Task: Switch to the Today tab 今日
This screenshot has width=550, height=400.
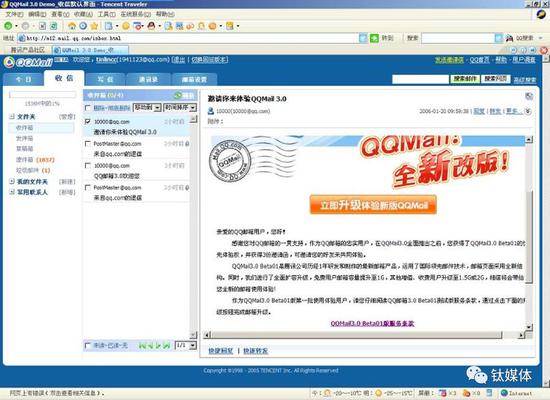Action: click(x=23, y=80)
